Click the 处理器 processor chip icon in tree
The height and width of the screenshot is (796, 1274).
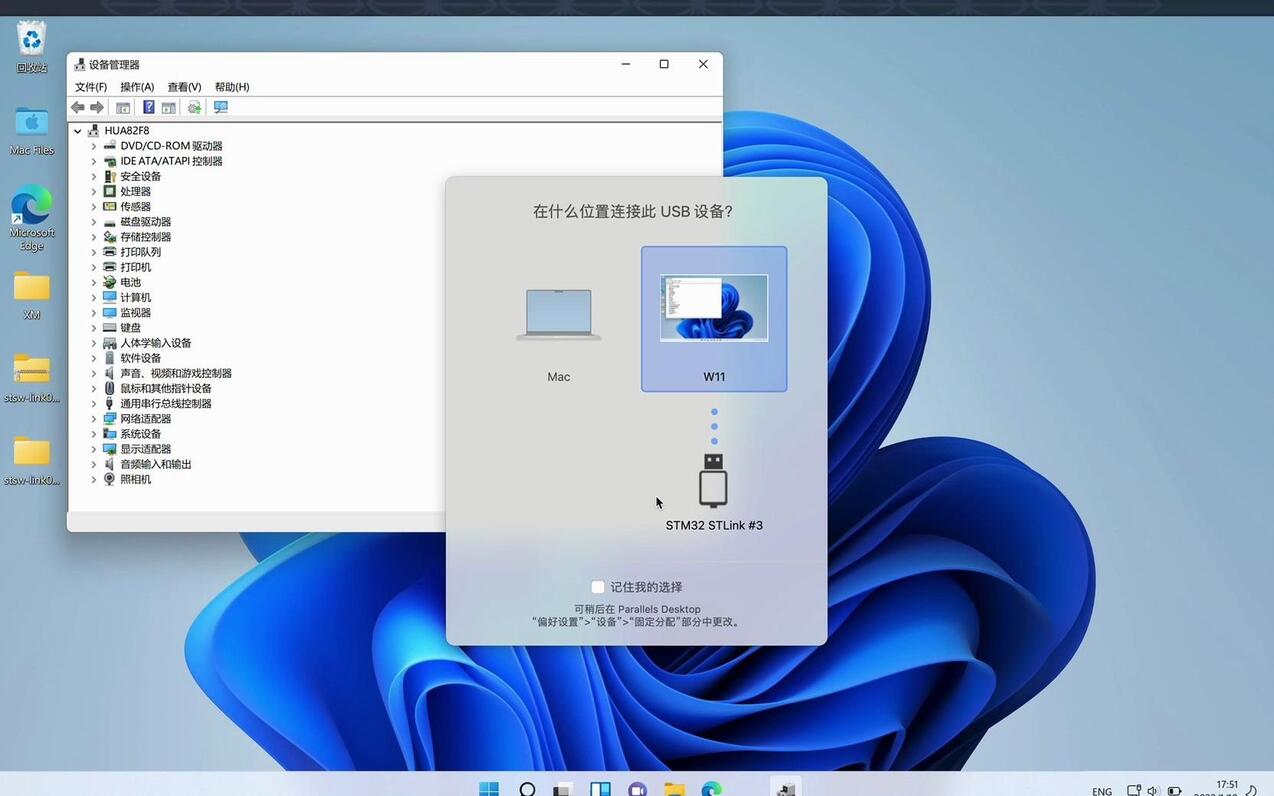point(110,191)
